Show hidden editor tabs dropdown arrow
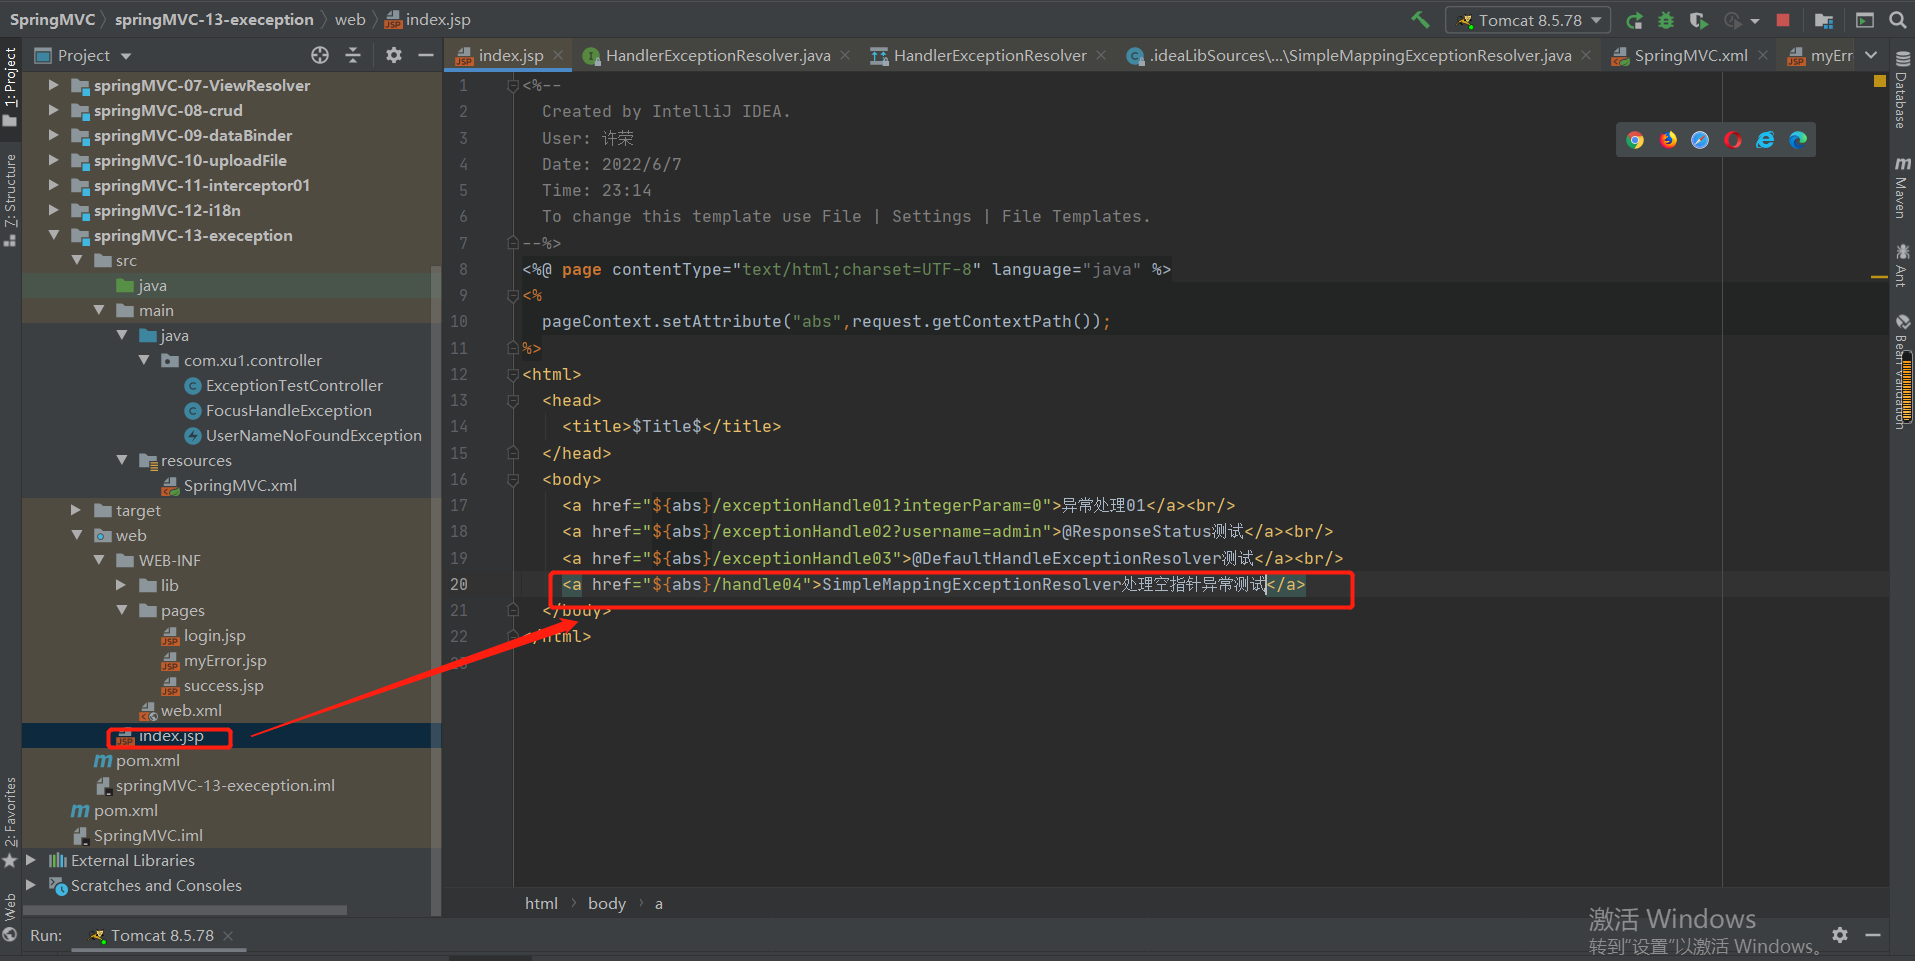 [1871, 55]
